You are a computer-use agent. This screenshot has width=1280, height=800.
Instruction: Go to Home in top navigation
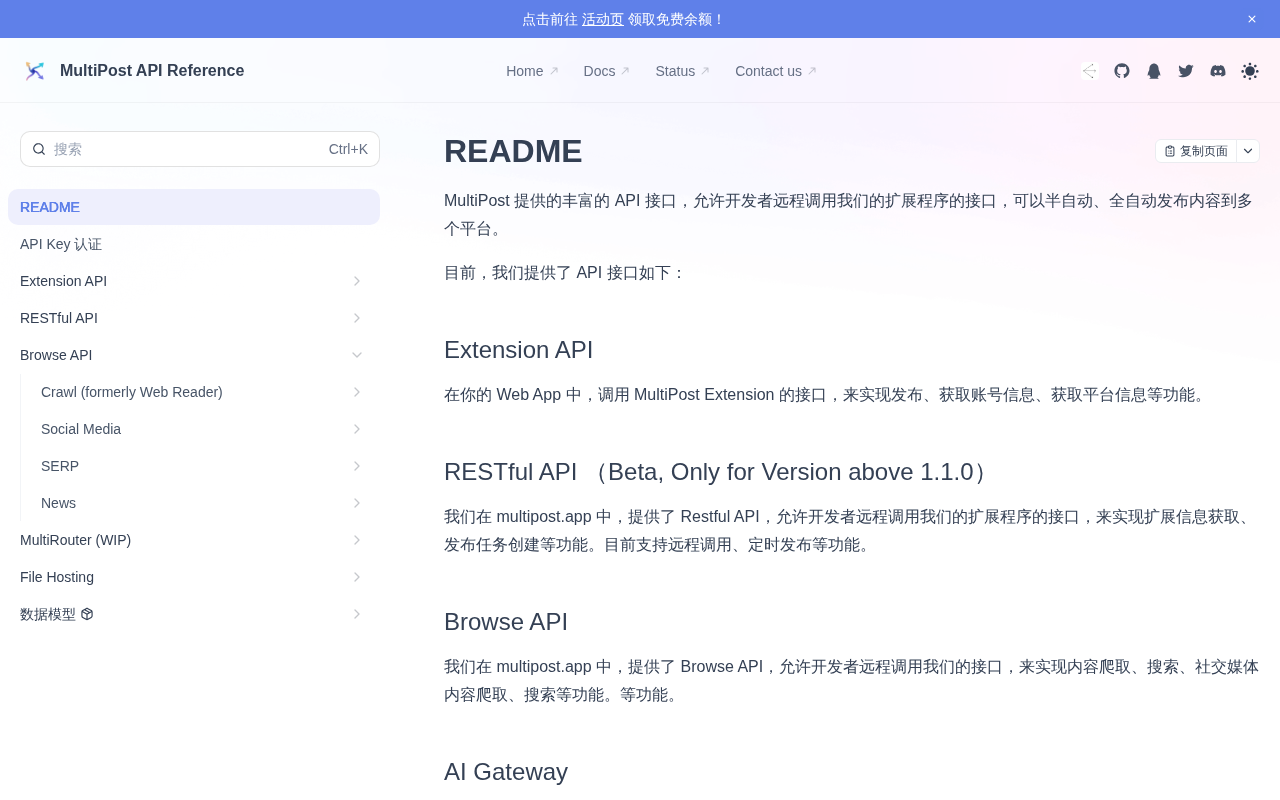click(x=532, y=71)
